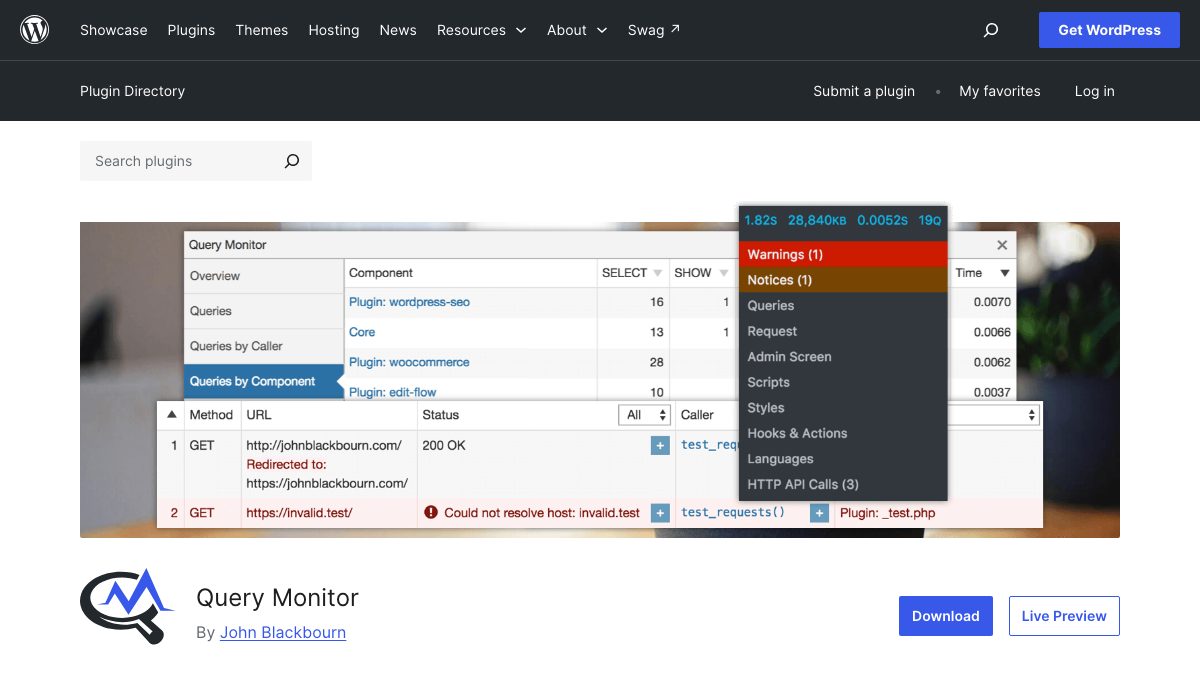Click the Query Monitor plugin logo
Screen dimensions: 1200x675
coord(128,606)
